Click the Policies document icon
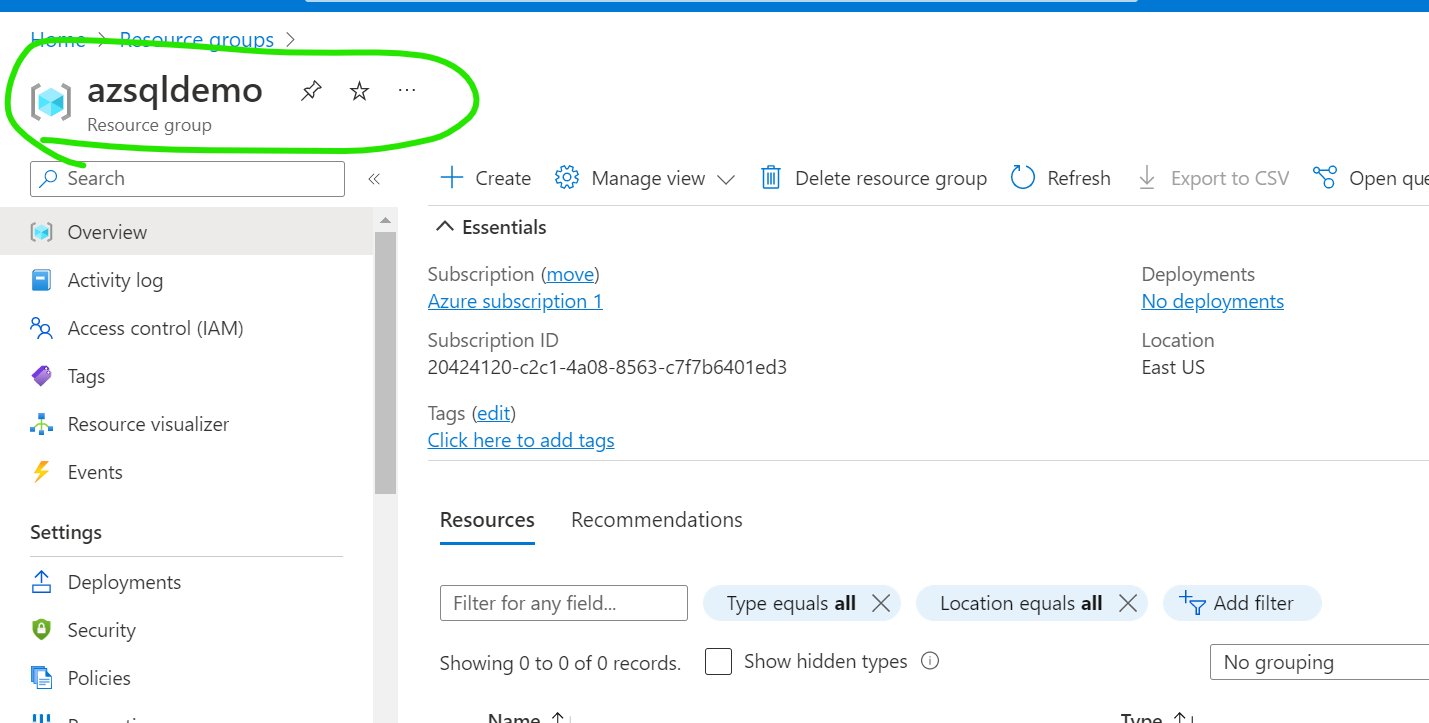1429x723 pixels. point(41,678)
